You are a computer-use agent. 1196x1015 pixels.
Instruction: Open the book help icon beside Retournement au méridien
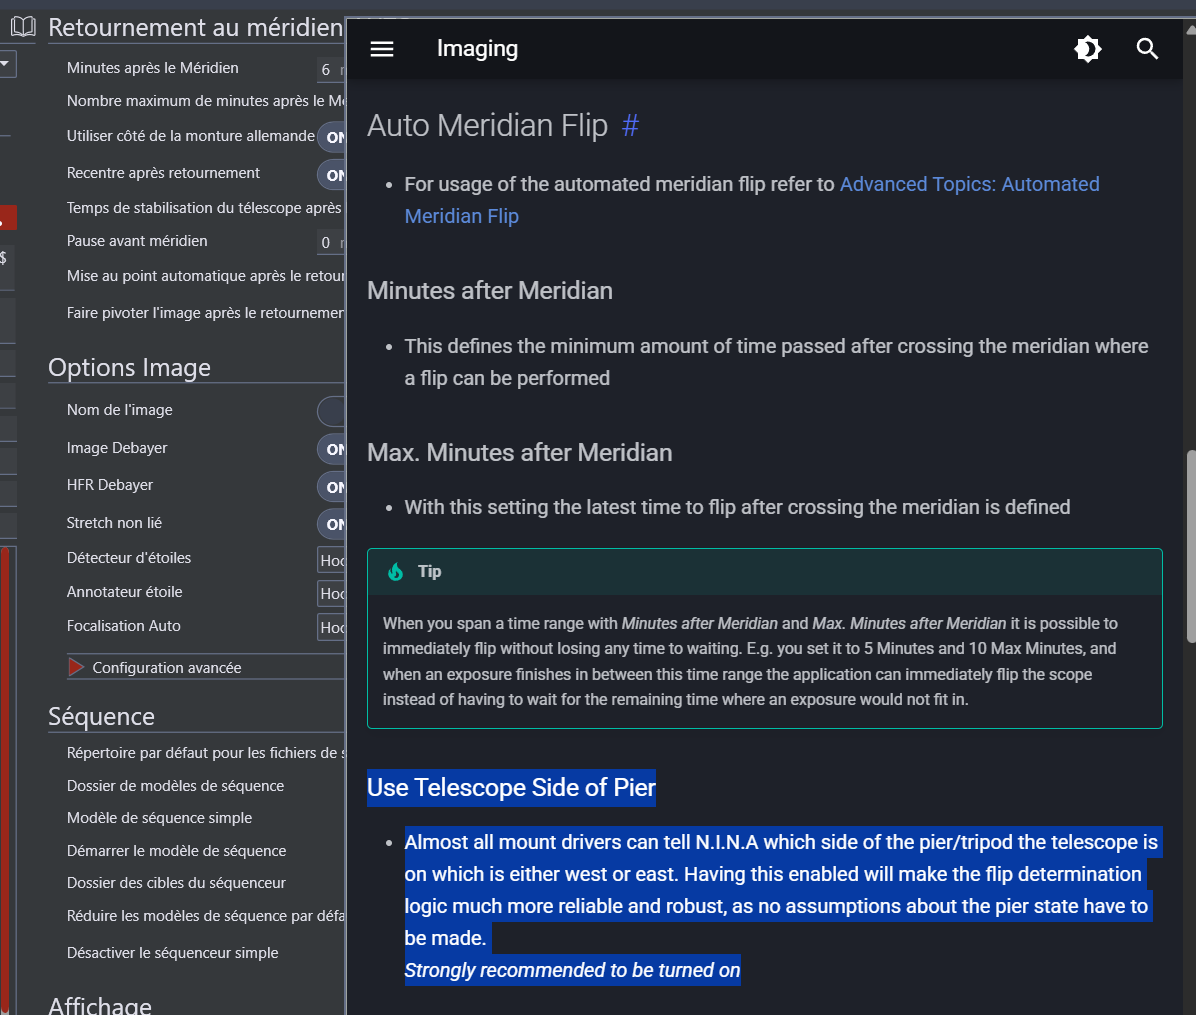click(x=22, y=27)
